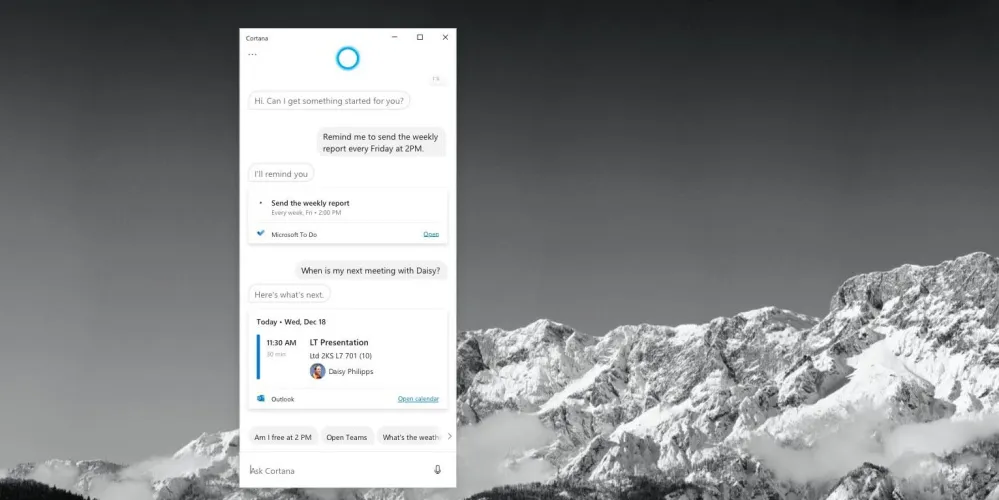
Task: Expand more suggestions with the right chevron
Action: click(x=449, y=437)
